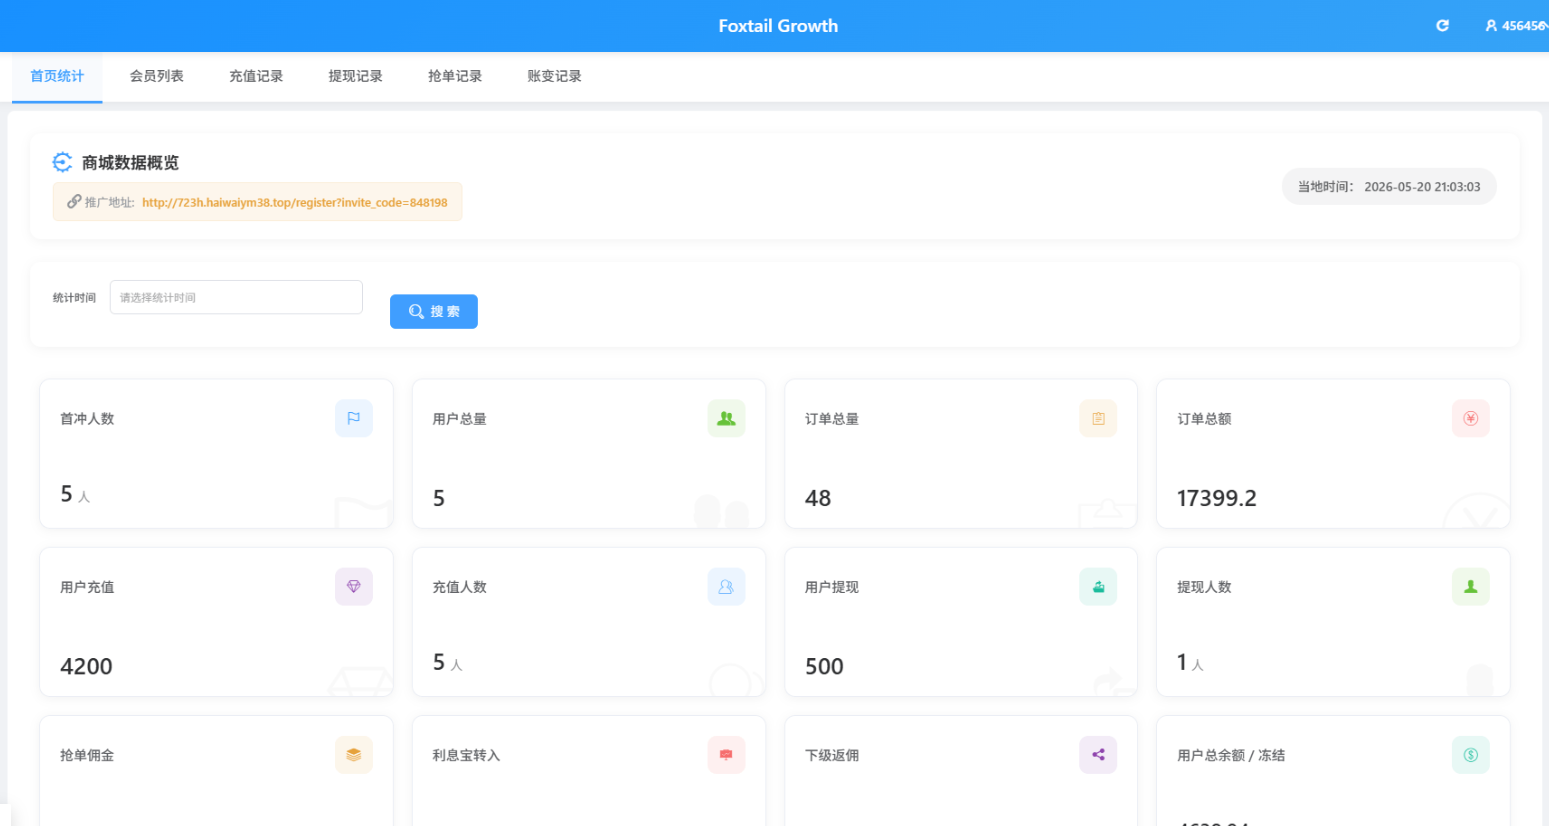The width and height of the screenshot is (1549, 826).
Task: Click the 商城数据概览 gear icon
Action: click(x=62, y=162)
